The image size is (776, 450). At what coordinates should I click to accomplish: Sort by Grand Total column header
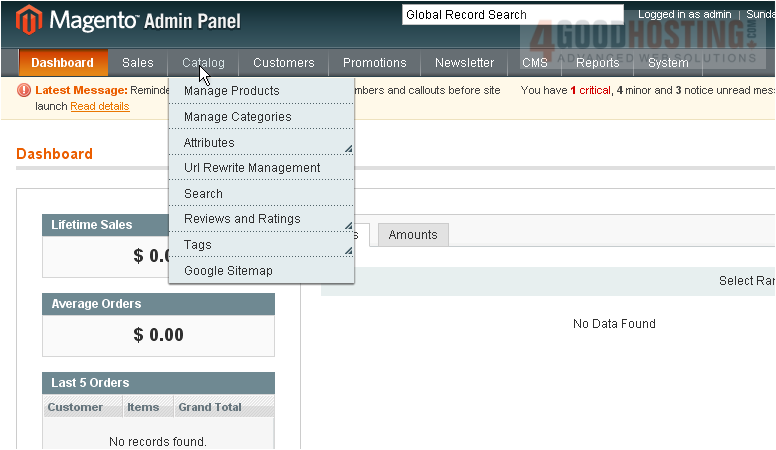point(210,407)
